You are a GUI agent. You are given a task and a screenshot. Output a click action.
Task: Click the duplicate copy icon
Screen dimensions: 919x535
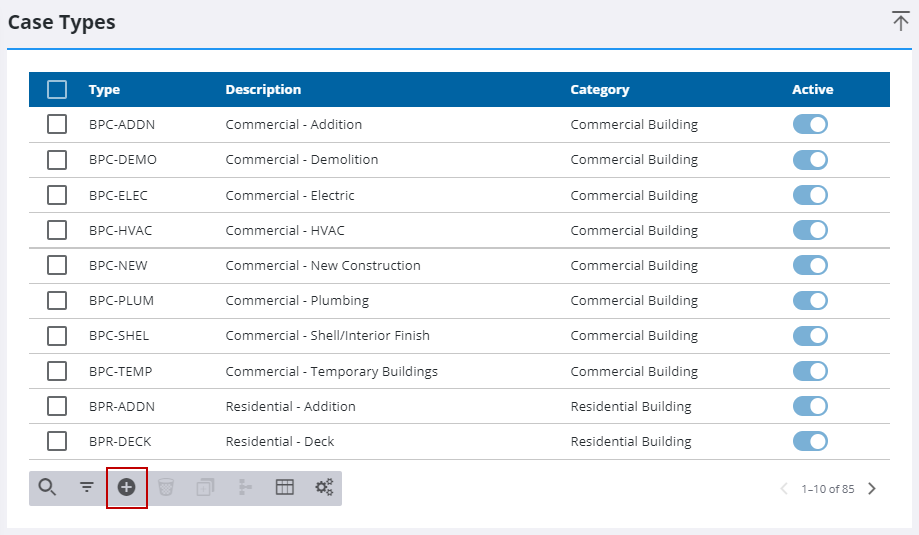(x=205, y=488)
